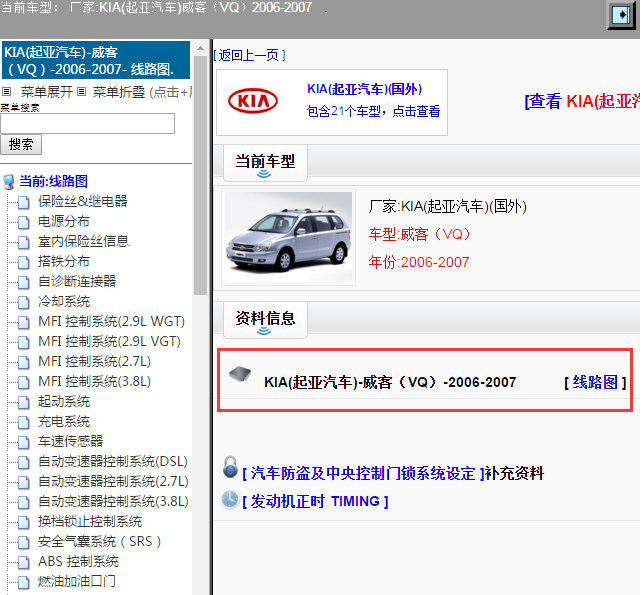Click the panel collapse arrow icon at top right
640x595 pixels.
(621, 15)
